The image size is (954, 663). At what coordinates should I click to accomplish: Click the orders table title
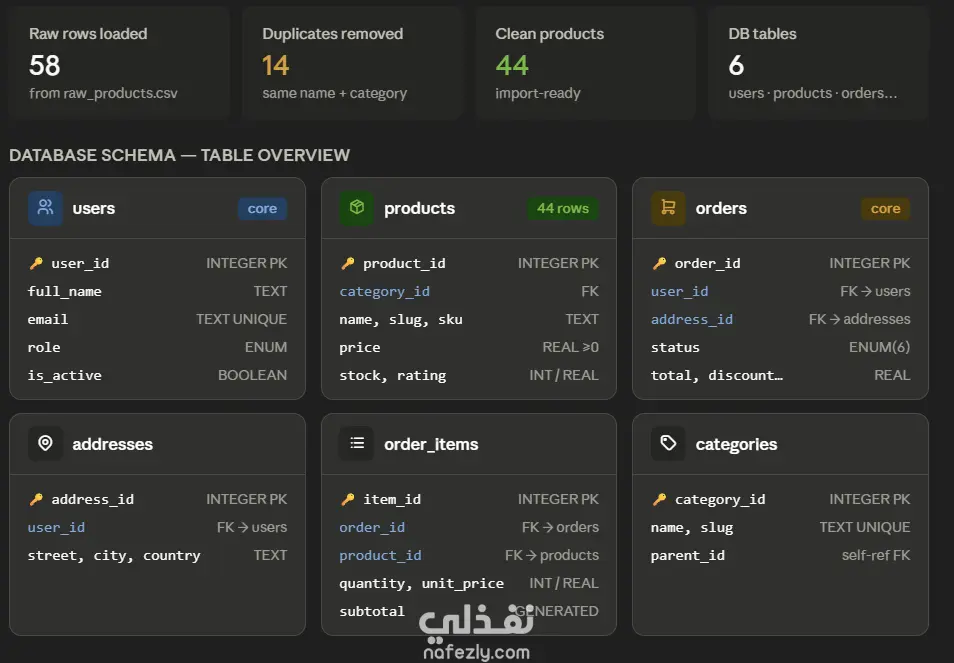click(721, 208)
